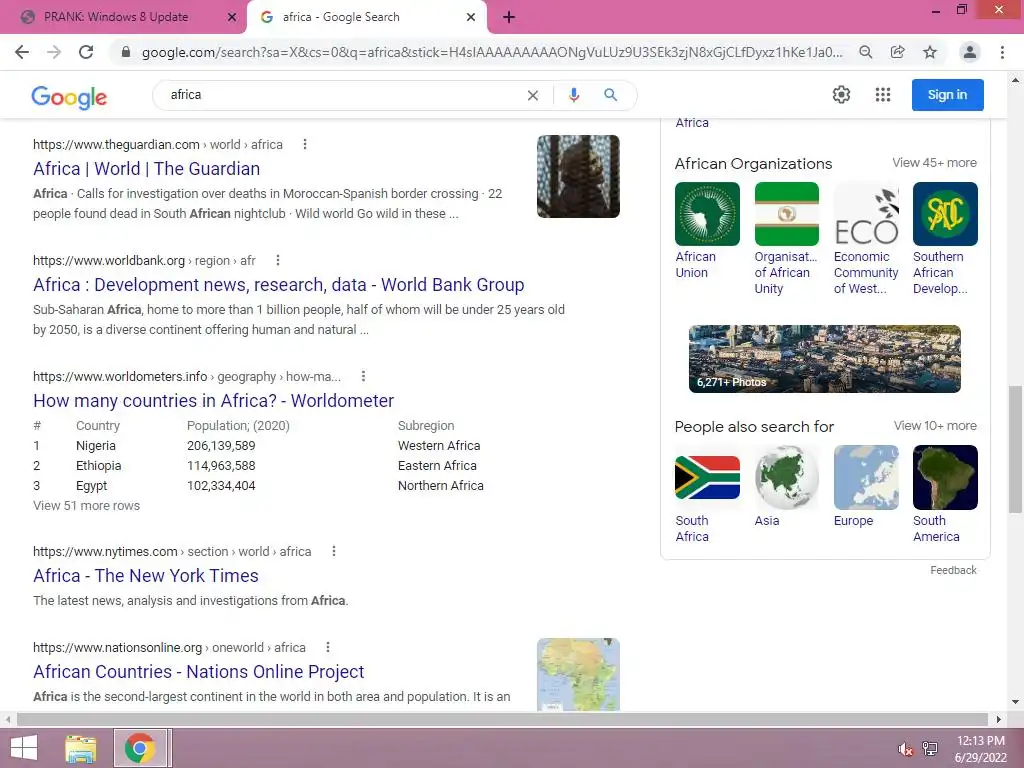Open the zoom magnifier icon in address bar
The image size is (1024, 768).
865,52
